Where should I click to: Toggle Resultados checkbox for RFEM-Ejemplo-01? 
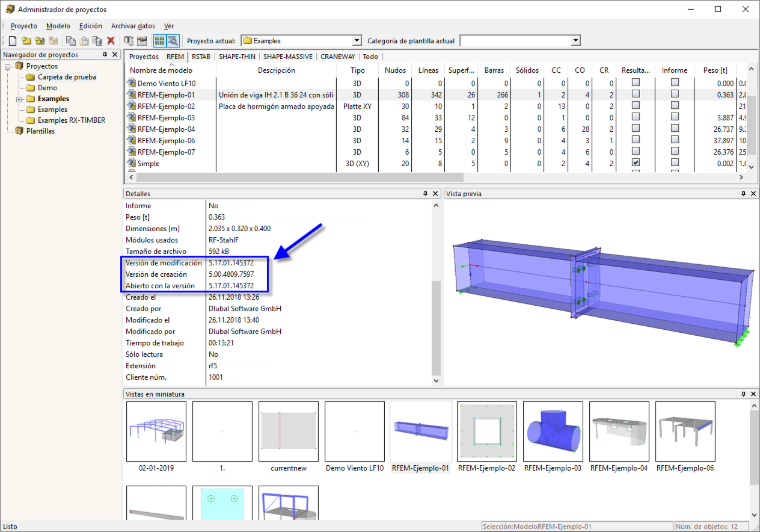(636, 94)
